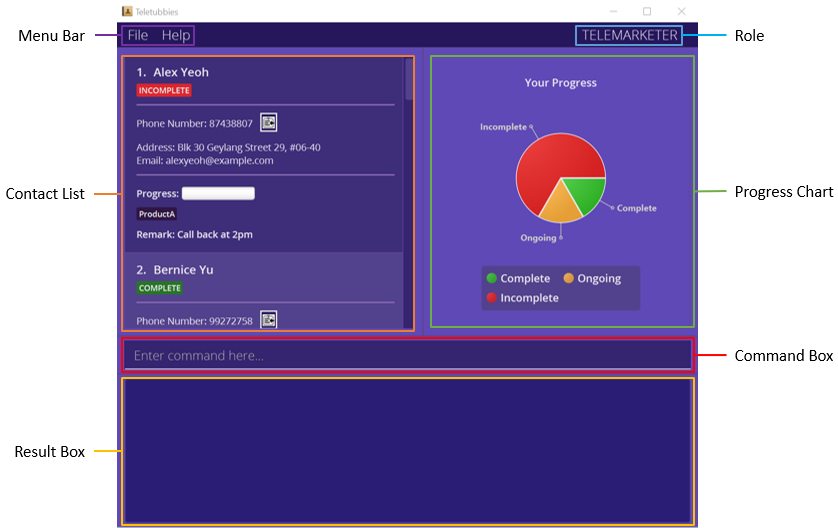Image resolution: width=838 pixels, height=528 pixels.
Task: Click the ProductA tag
Action: point(157,214)
